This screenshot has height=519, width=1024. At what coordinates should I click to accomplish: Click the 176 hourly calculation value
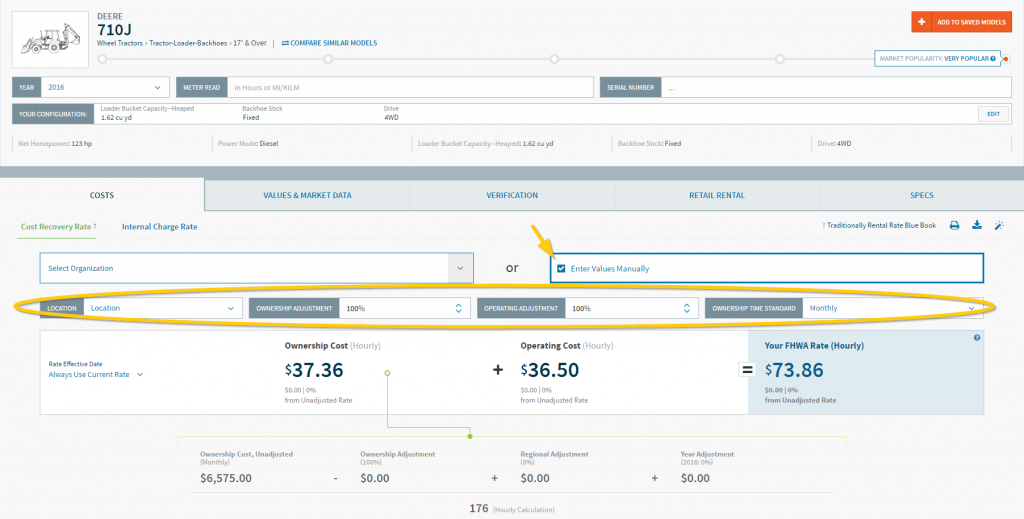(479, 508)
